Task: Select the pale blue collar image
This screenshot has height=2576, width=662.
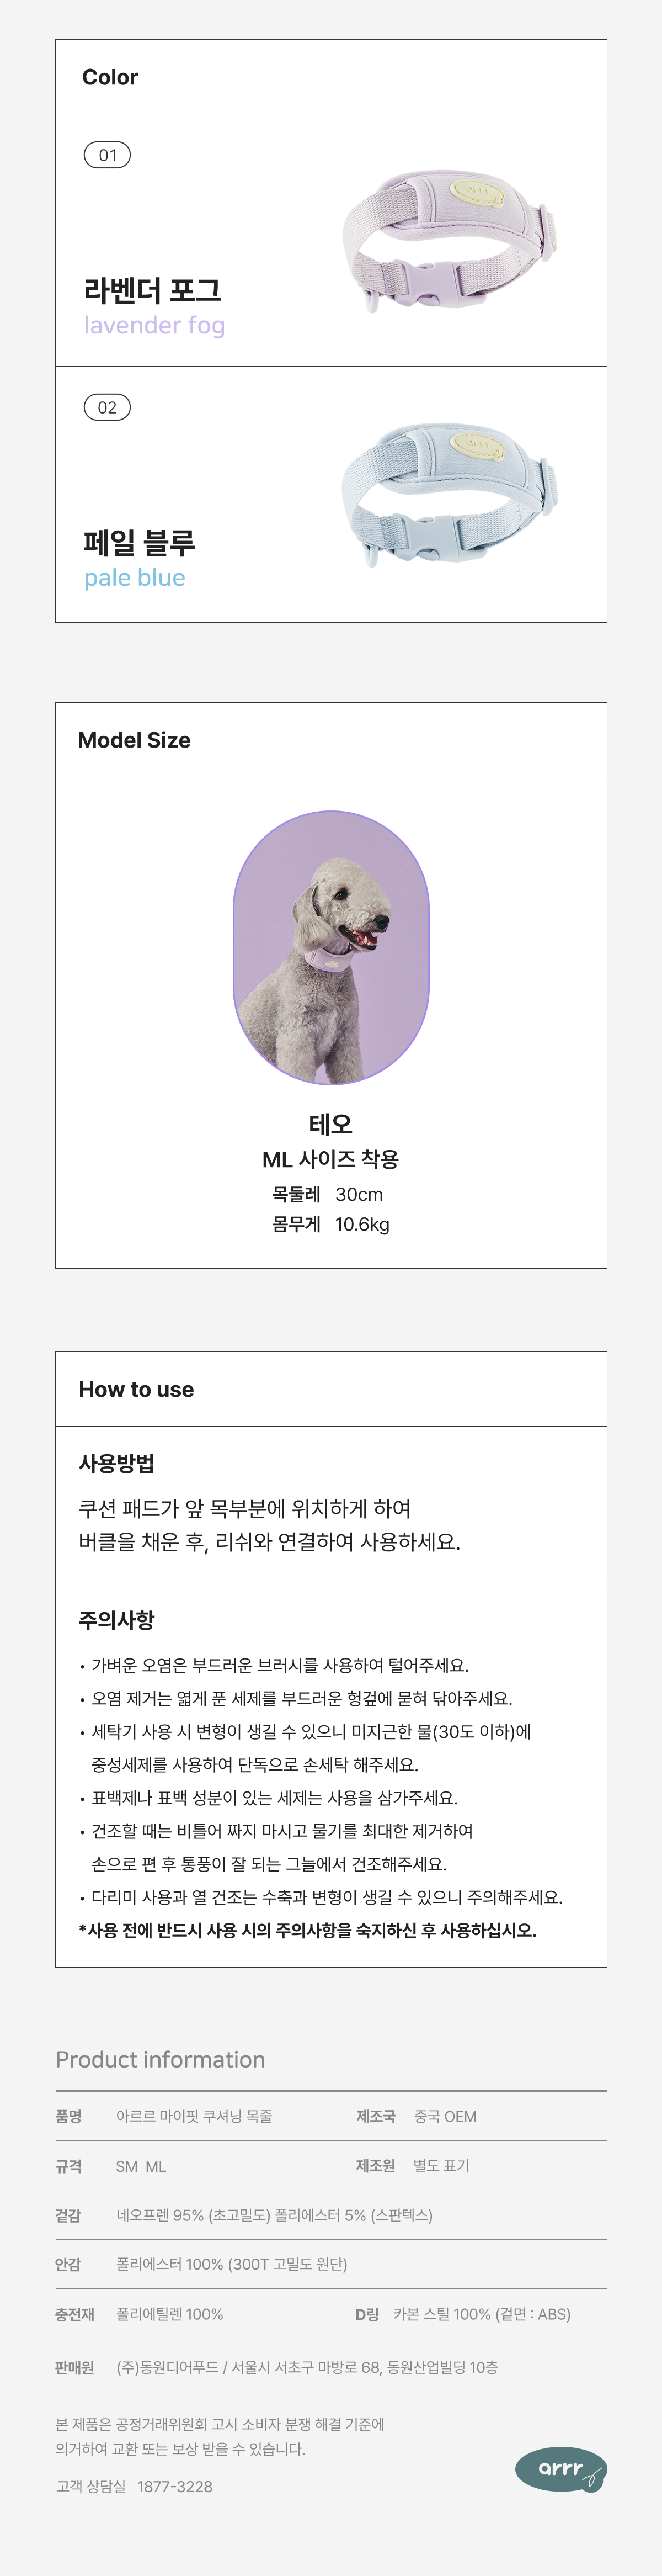Action: [449, 493]
